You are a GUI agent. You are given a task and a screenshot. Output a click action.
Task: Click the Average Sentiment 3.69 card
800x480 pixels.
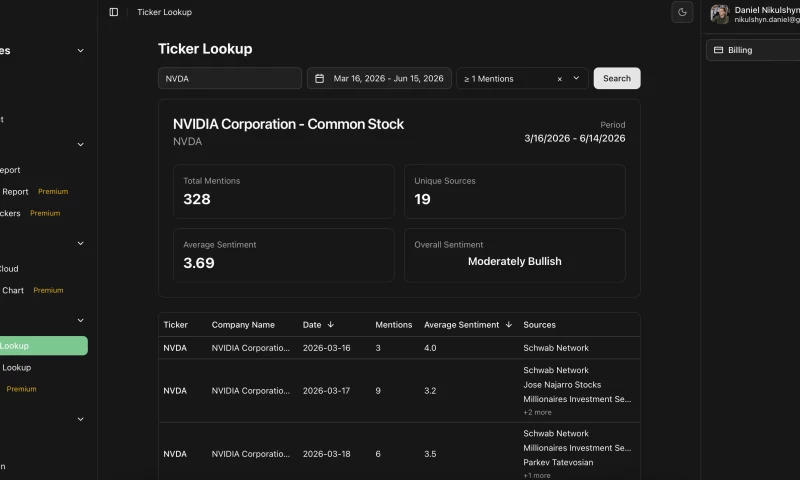284,255
